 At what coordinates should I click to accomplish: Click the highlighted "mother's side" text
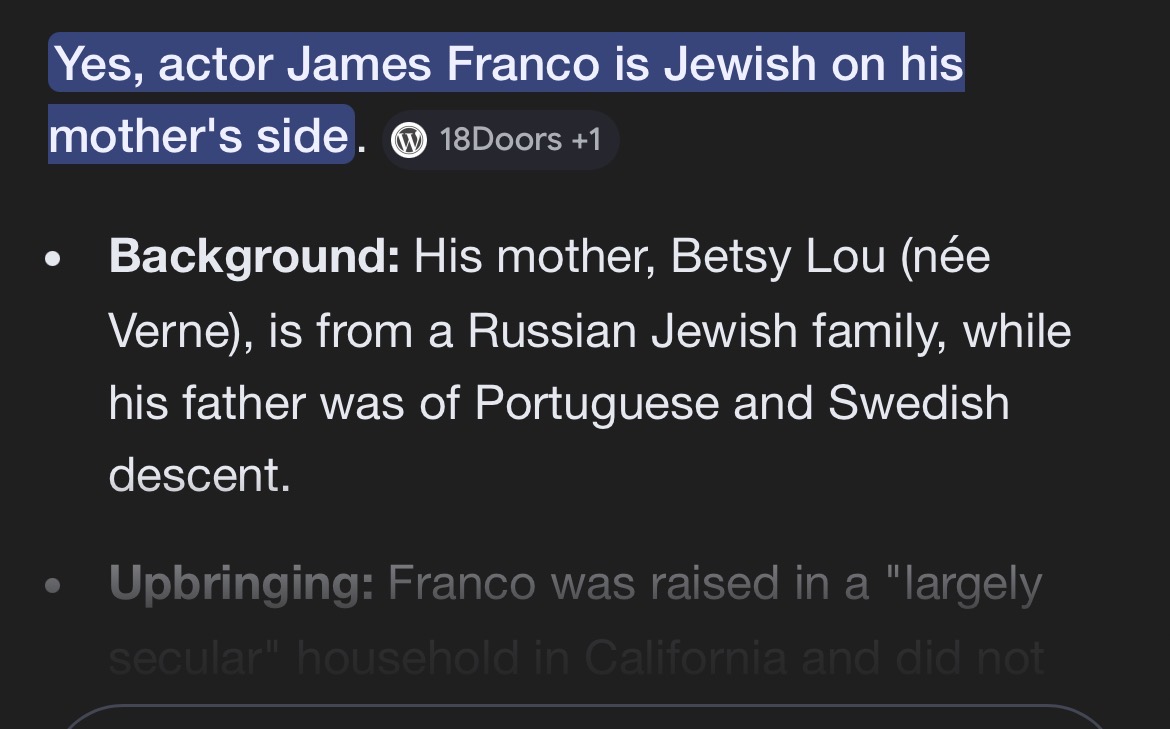point(198,135)
